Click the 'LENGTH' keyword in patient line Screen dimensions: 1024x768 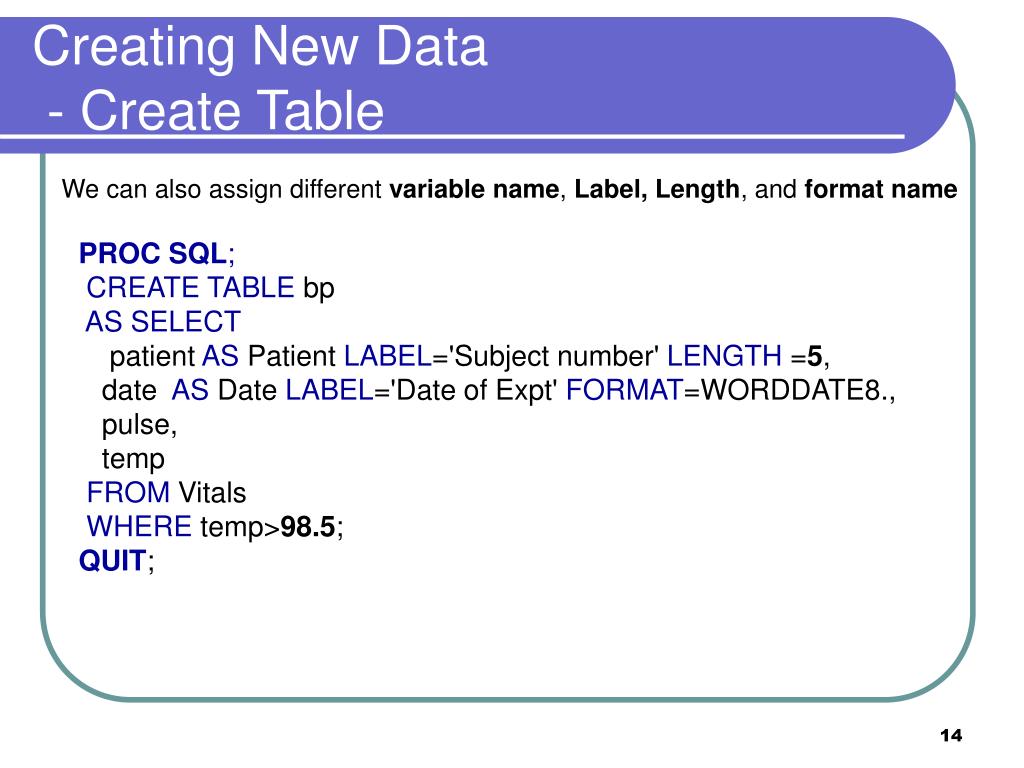point(724,356)
